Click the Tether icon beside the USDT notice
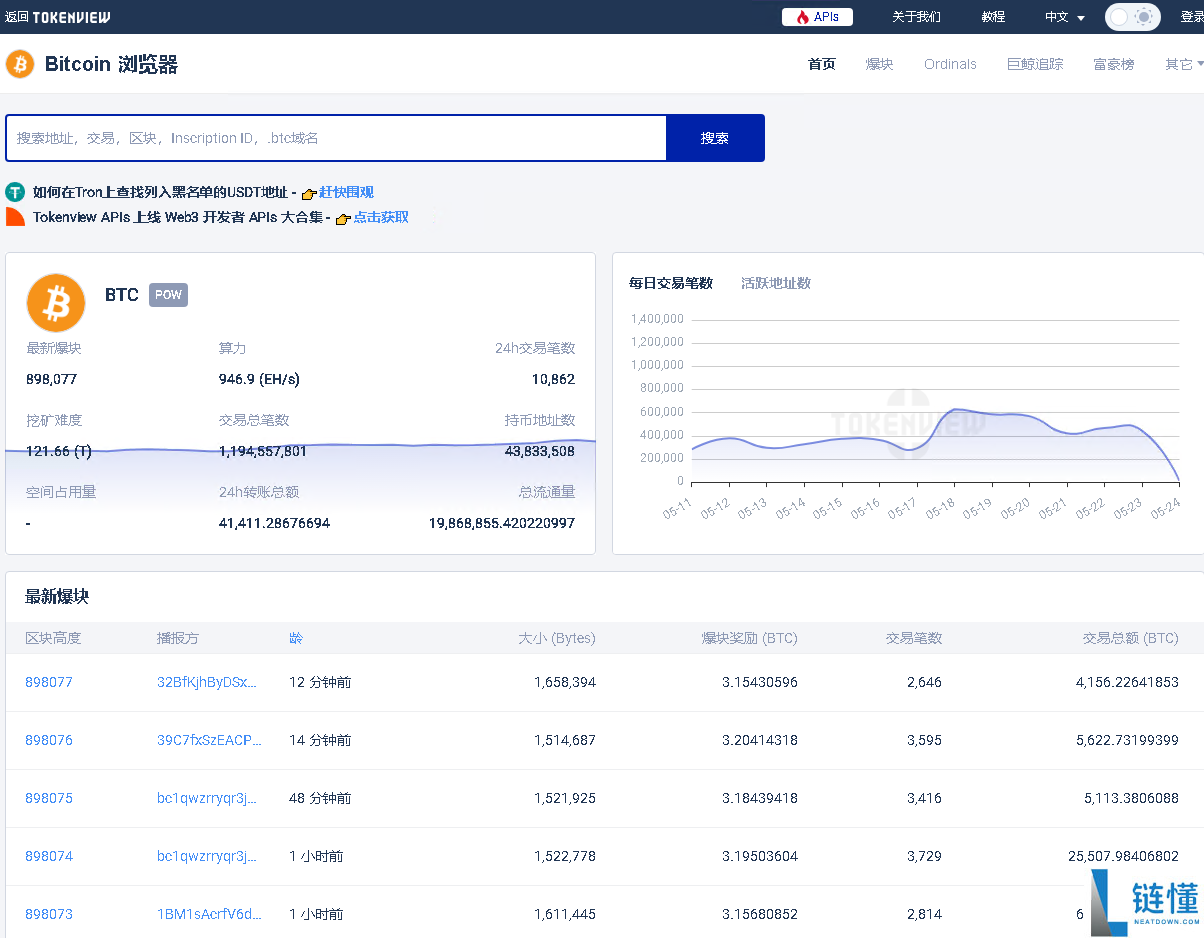Image resolution: width=1204 pixels, height=938 pixels. click(15, 192)
